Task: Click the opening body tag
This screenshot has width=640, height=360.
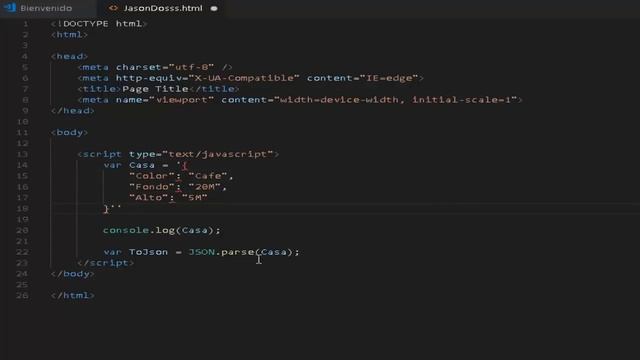Action: 69,132
